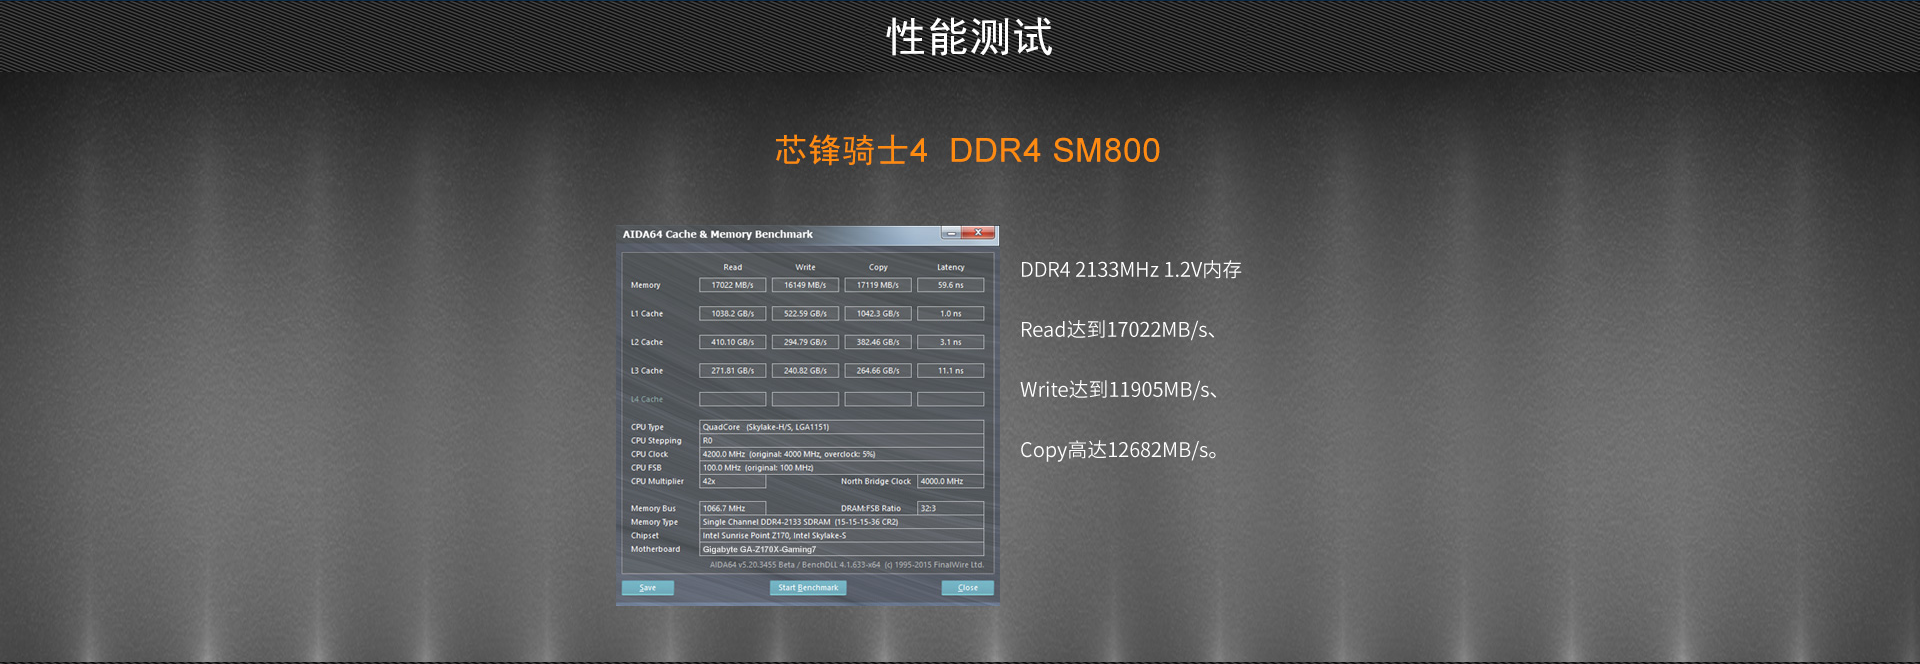Viewport: 1920px width, 664px height.
Task: Click the CPU Clock 4200.0 MHz field
Action: click(x=840, y=454)
